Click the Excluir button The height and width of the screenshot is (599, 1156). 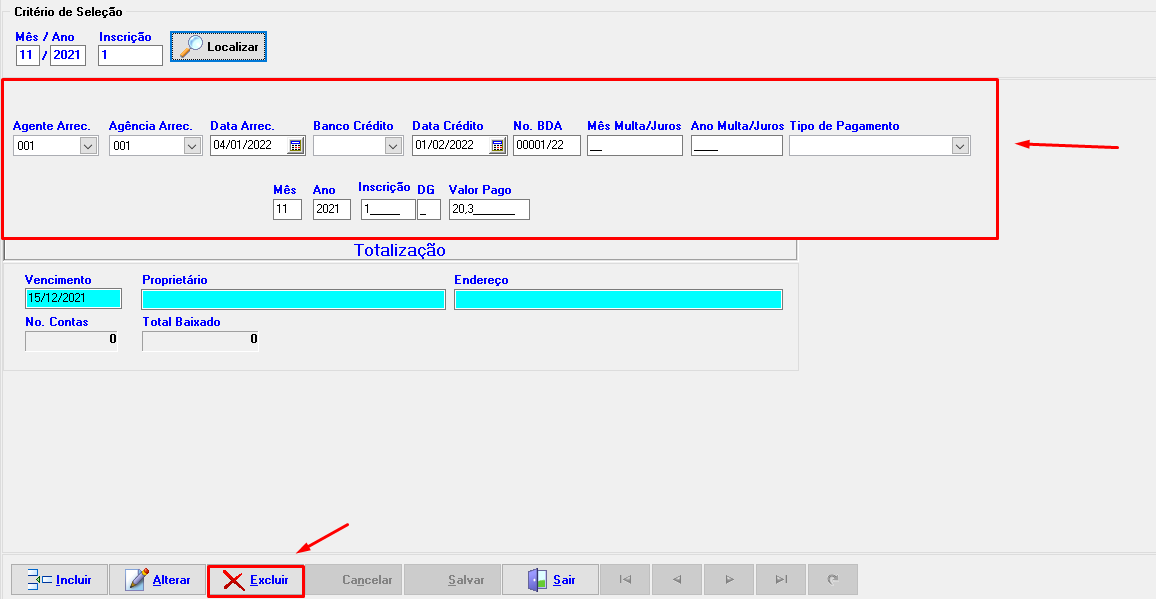(255, 580)
